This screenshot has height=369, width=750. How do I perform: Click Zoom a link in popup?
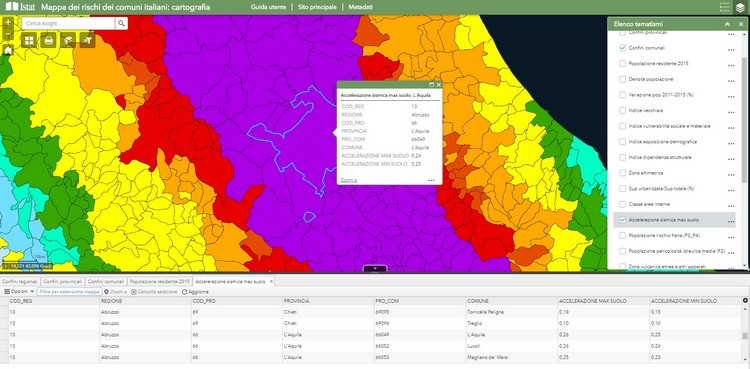click(349, 180)
